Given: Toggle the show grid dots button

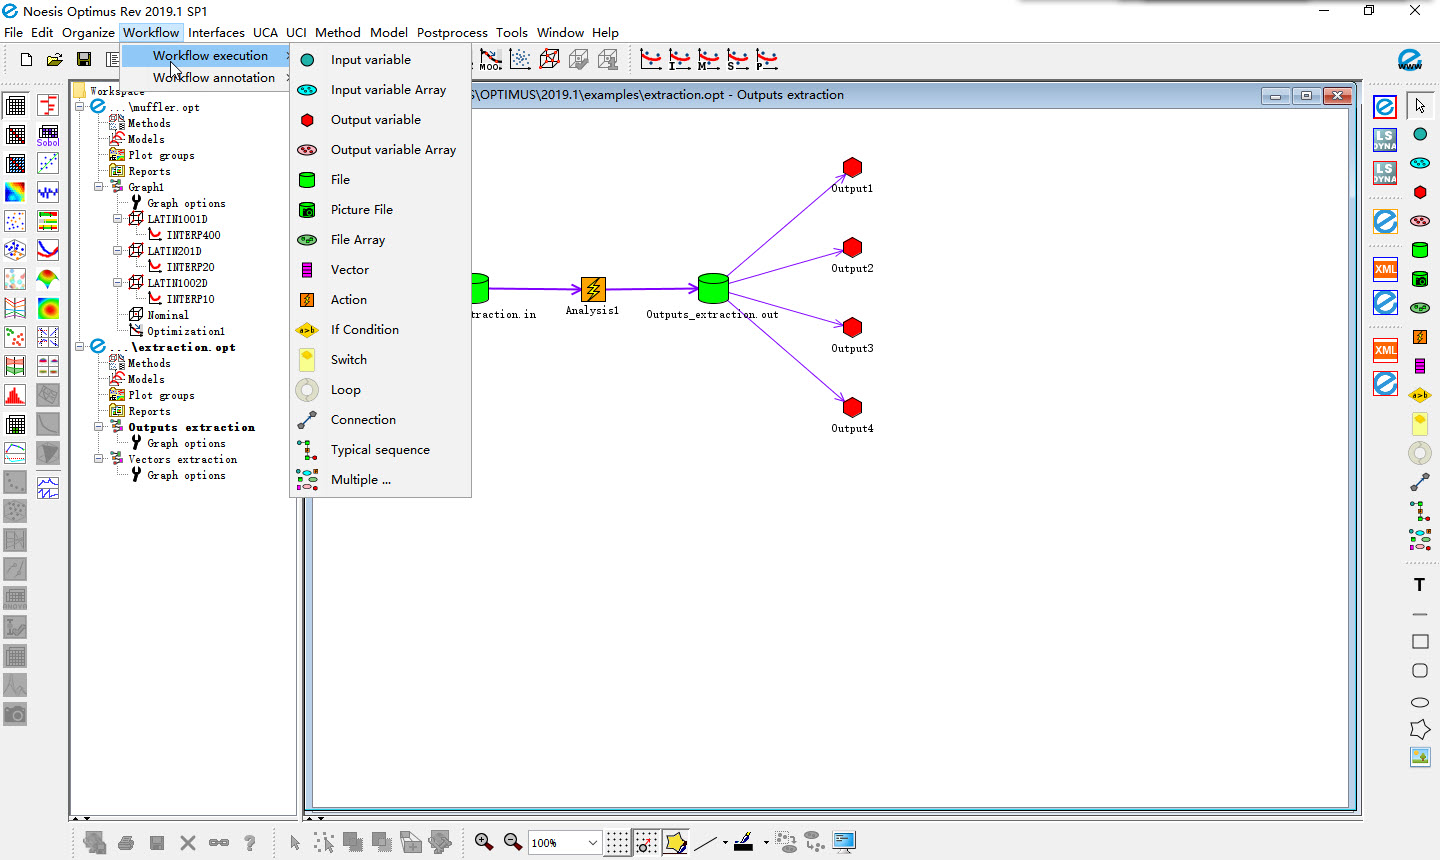Looking at the screenshot, I should click(618, 842).
